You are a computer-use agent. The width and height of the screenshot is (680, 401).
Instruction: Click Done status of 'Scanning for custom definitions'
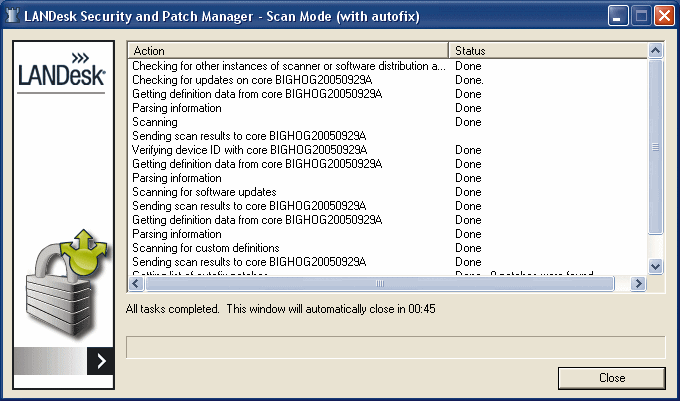[x=468, y=248]
